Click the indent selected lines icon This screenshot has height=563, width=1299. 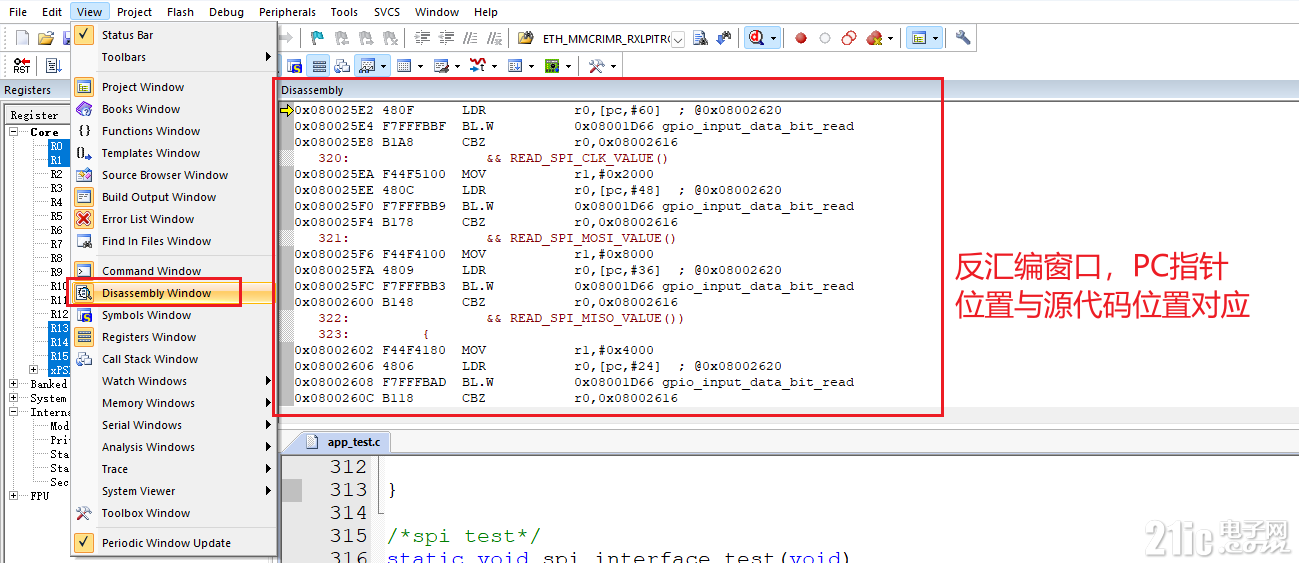pyautogui.click(x=421, y=38)
